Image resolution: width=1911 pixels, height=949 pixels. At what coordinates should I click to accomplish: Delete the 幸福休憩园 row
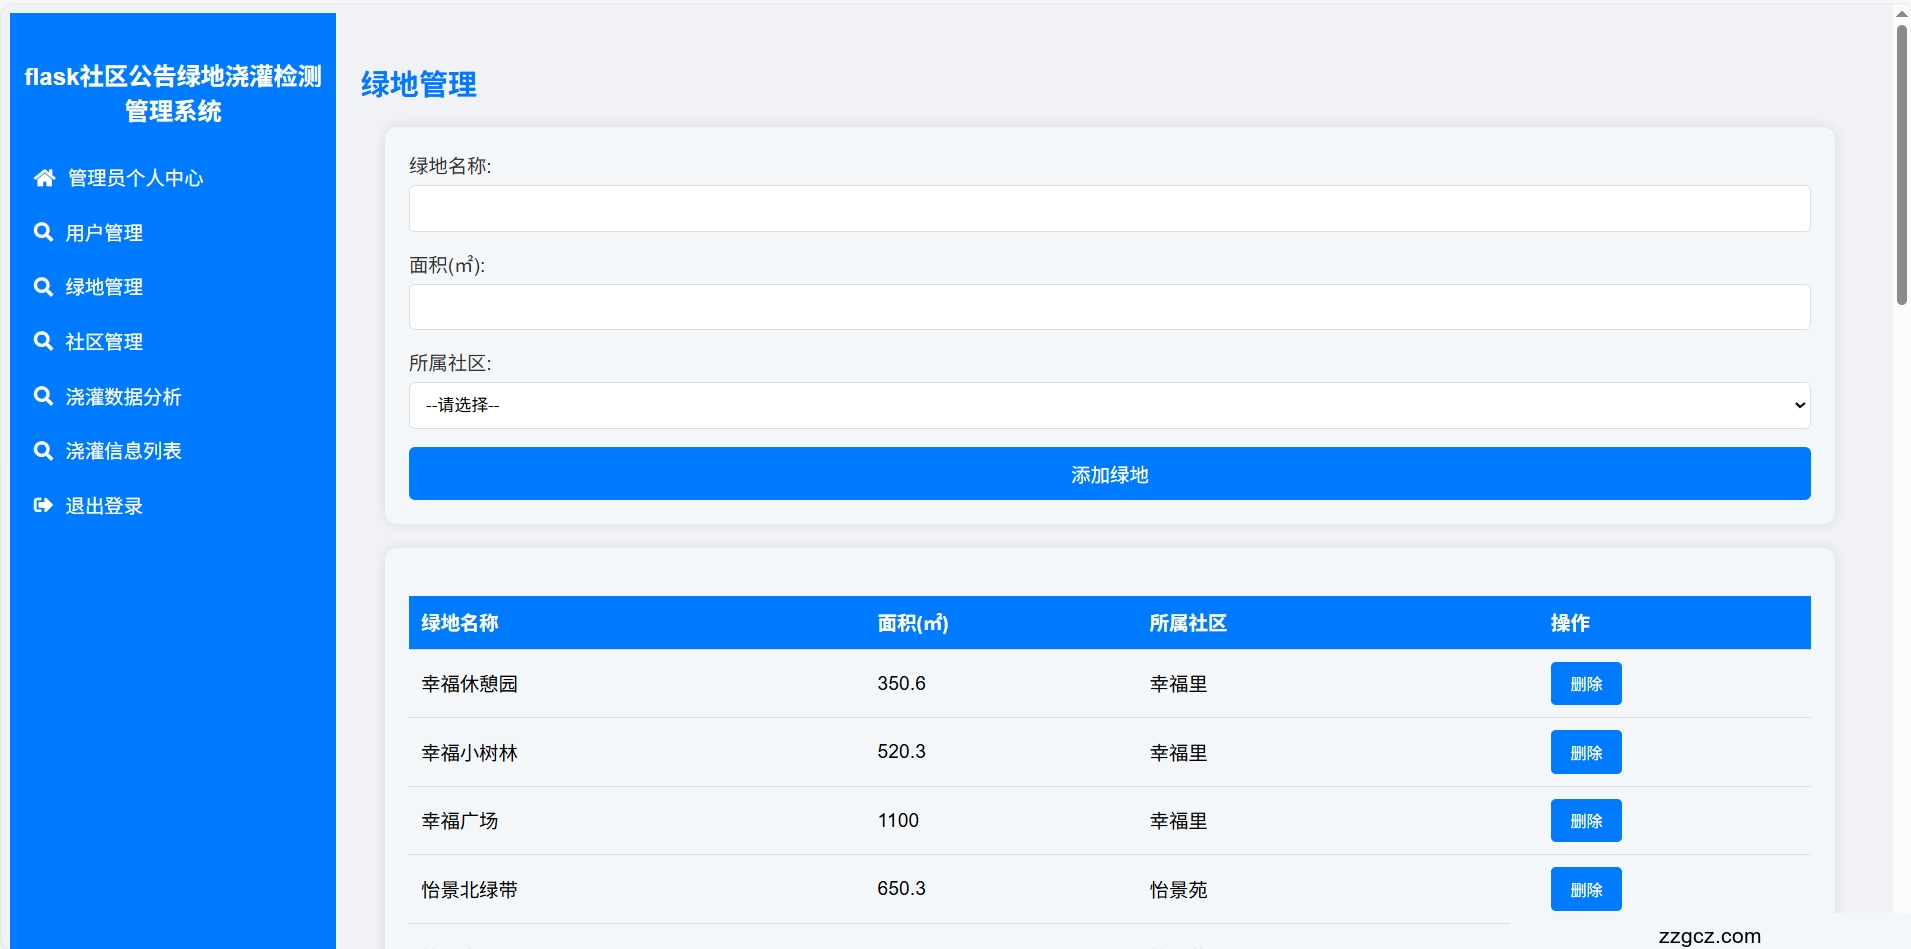click(1585, 684)
